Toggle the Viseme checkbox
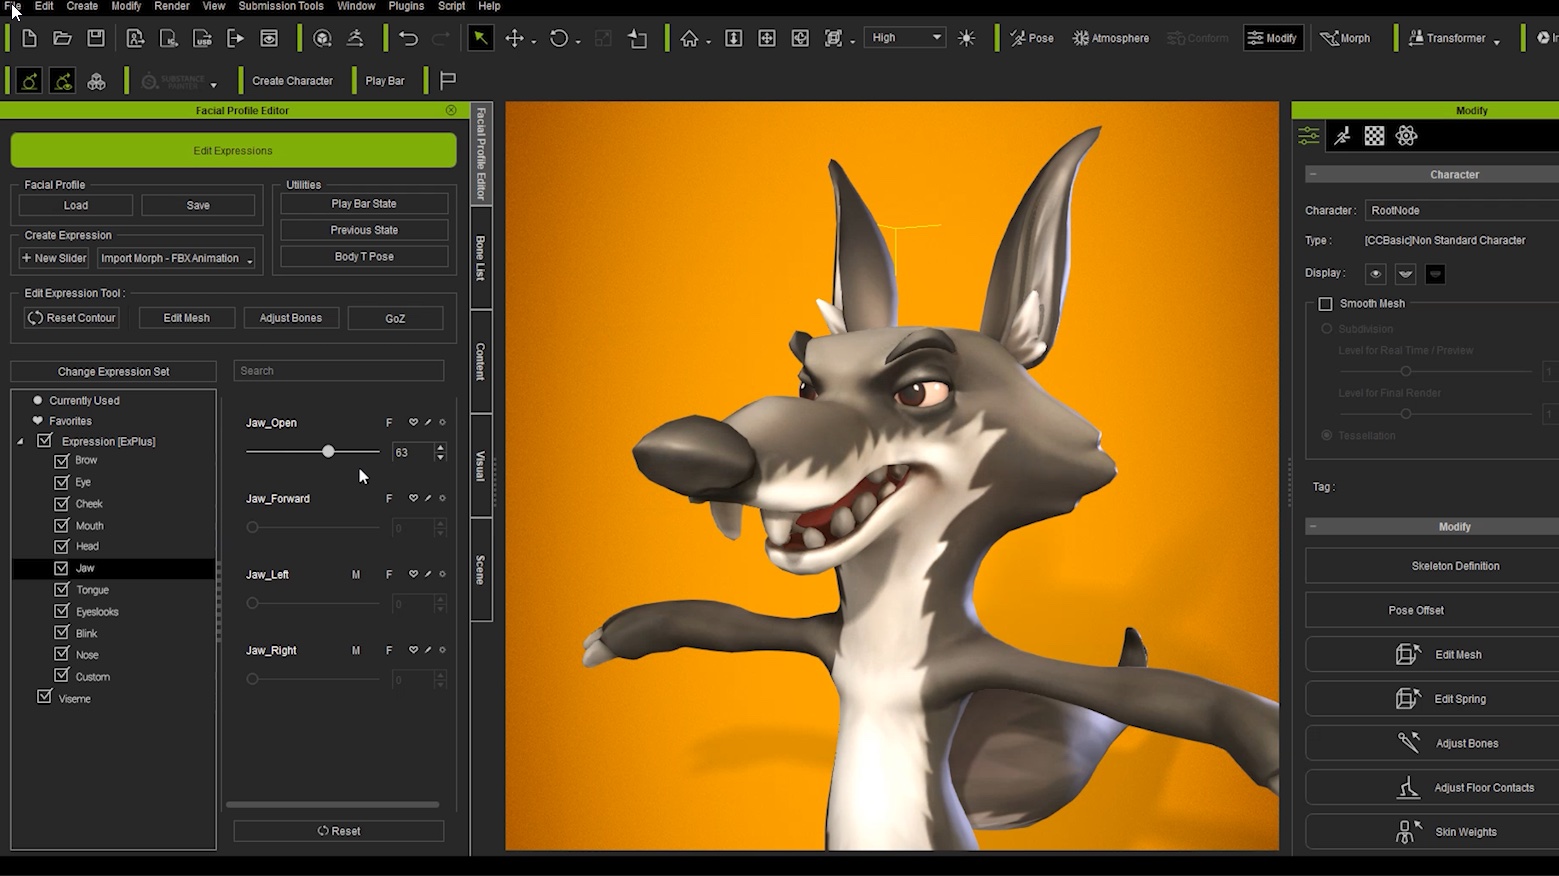Viewport: 1559px width, 876px height. point(44,697)
